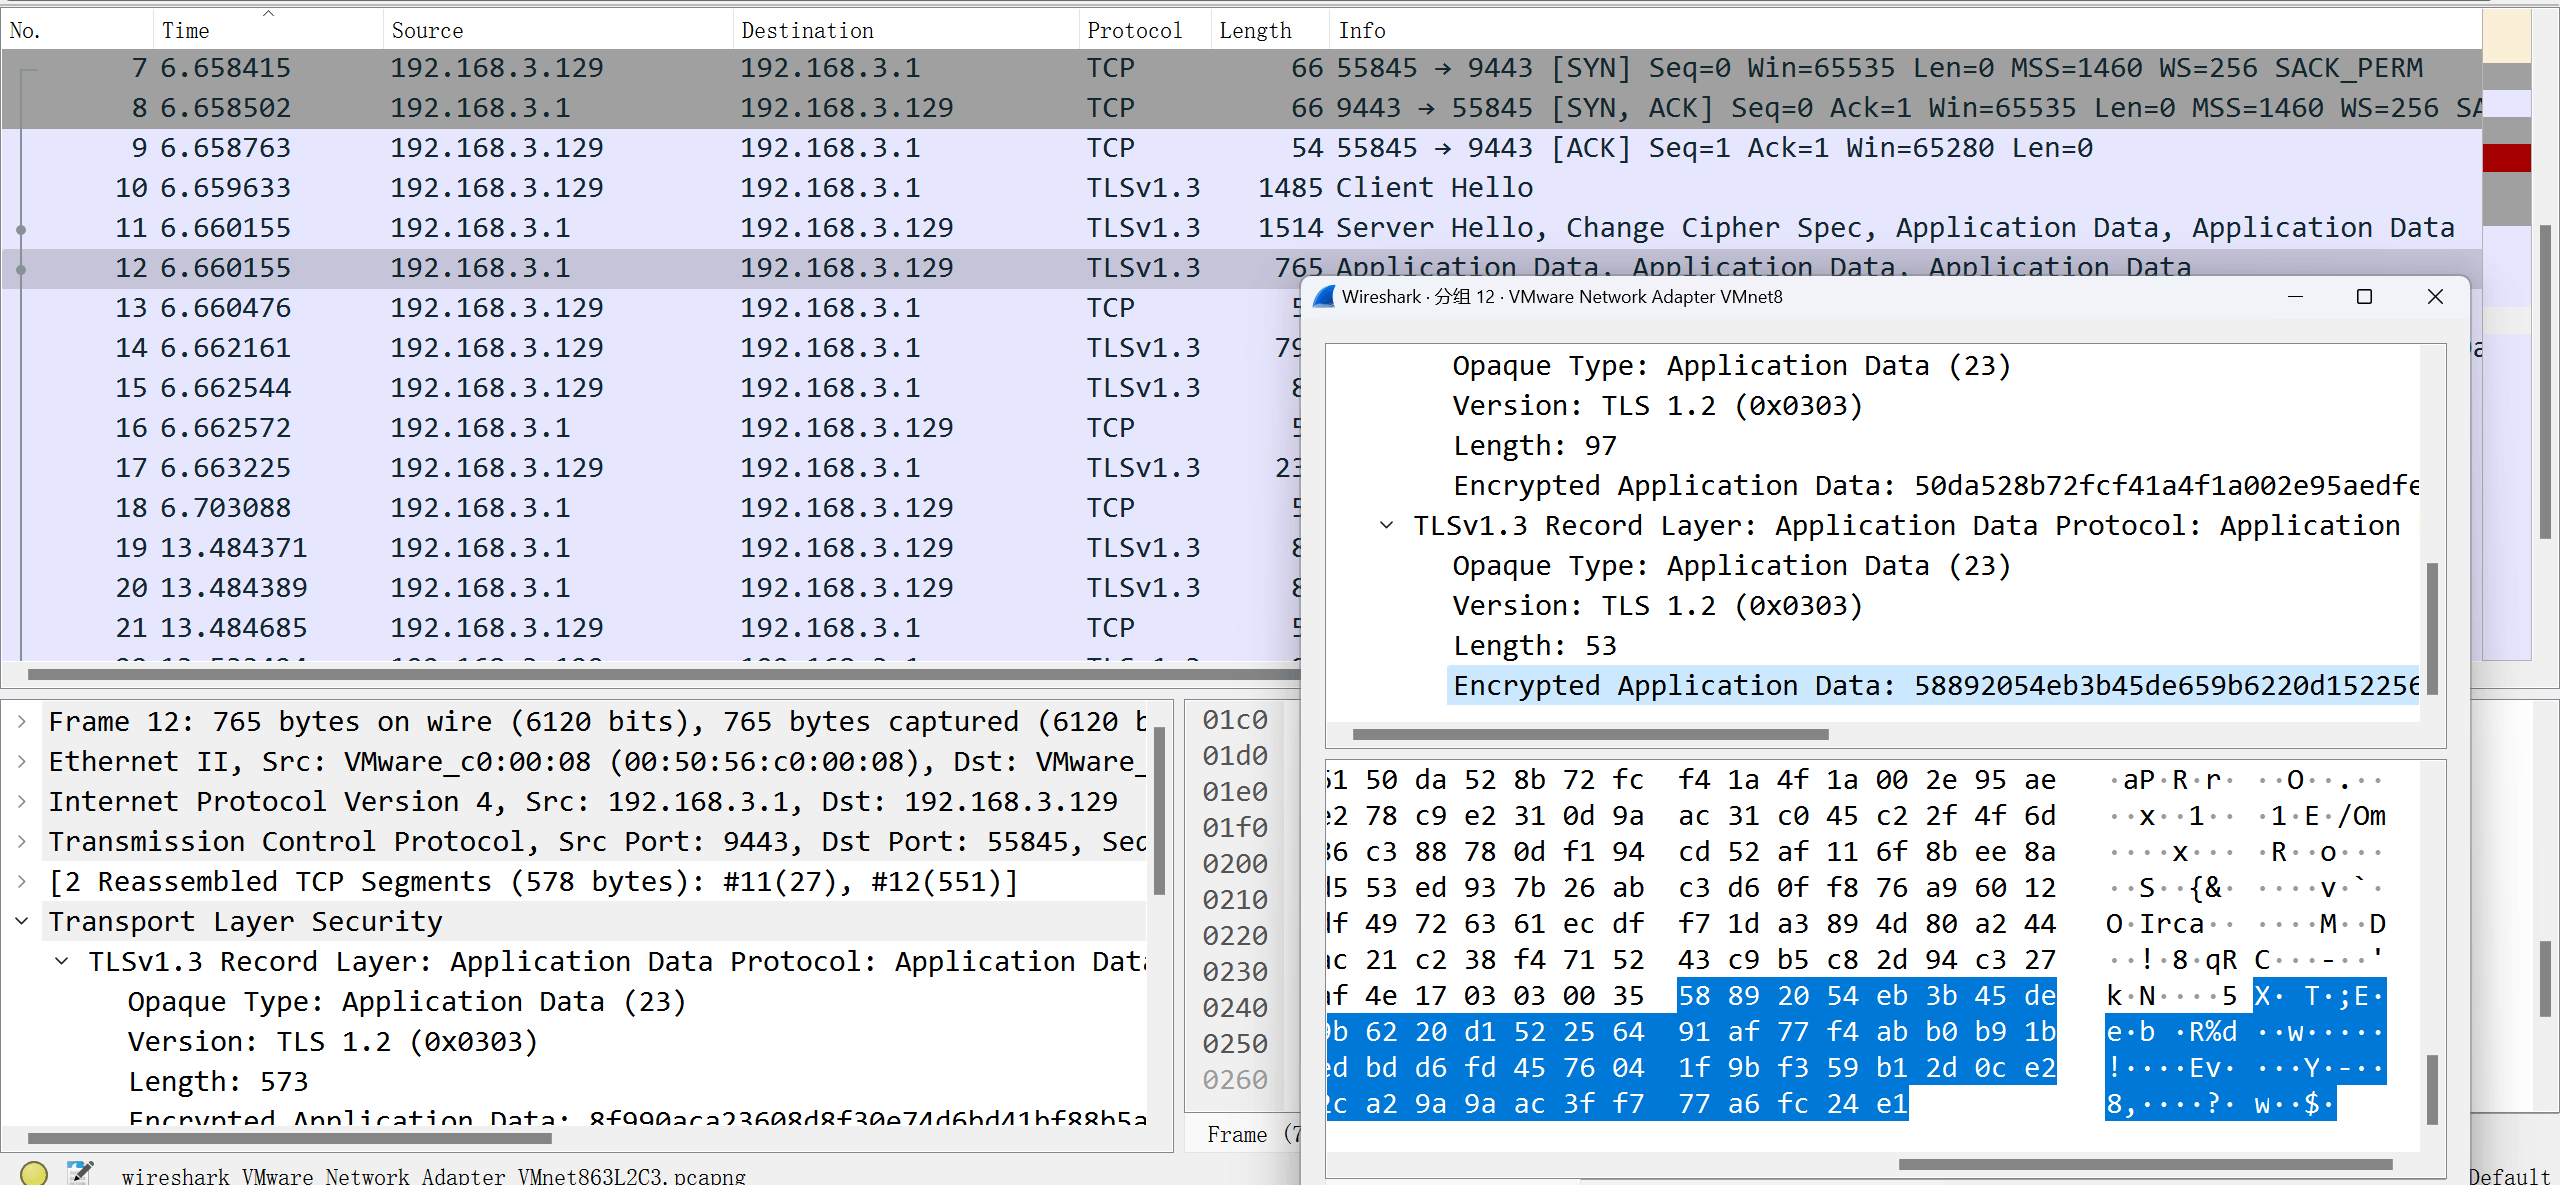Sort packets by the Time column header
This screenshot has width=2560, height=1185.
coord(186,31)
